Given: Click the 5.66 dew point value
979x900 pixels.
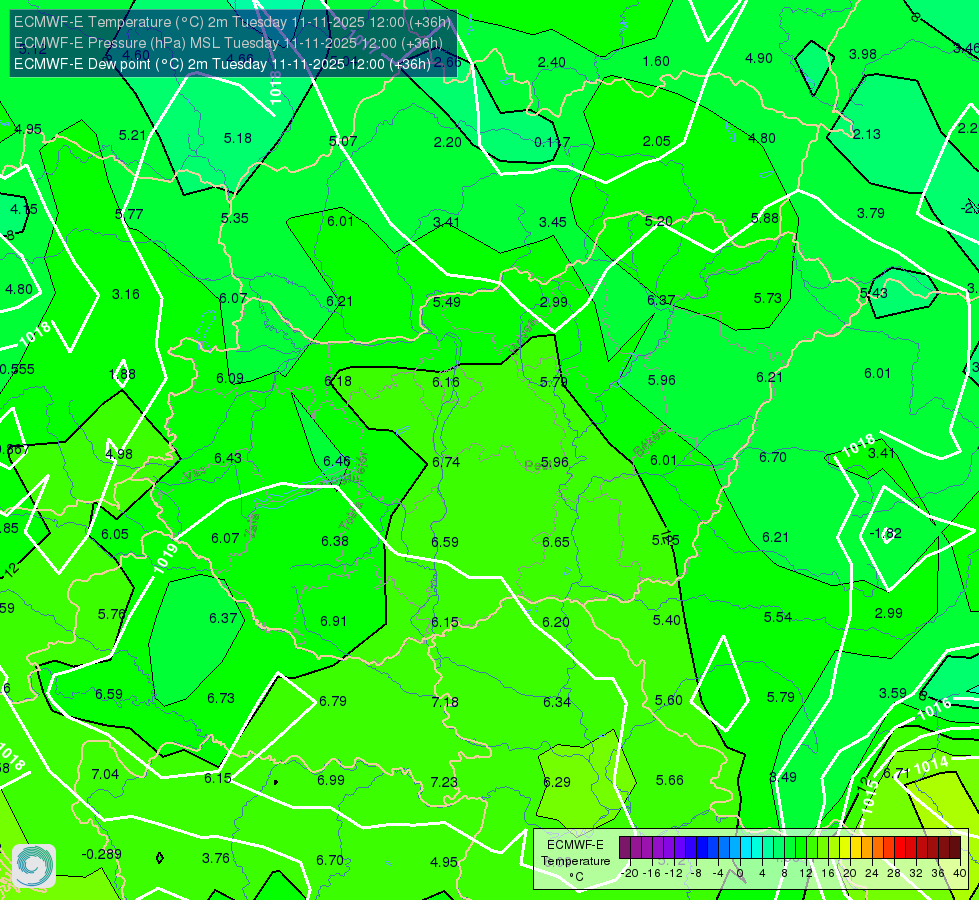Looking at the screenshot, I should 669,779.
